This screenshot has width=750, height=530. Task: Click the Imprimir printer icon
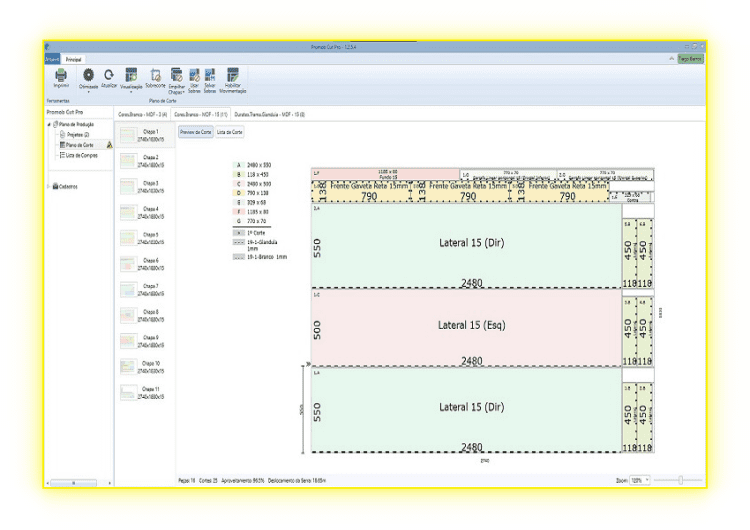[61, 77]
